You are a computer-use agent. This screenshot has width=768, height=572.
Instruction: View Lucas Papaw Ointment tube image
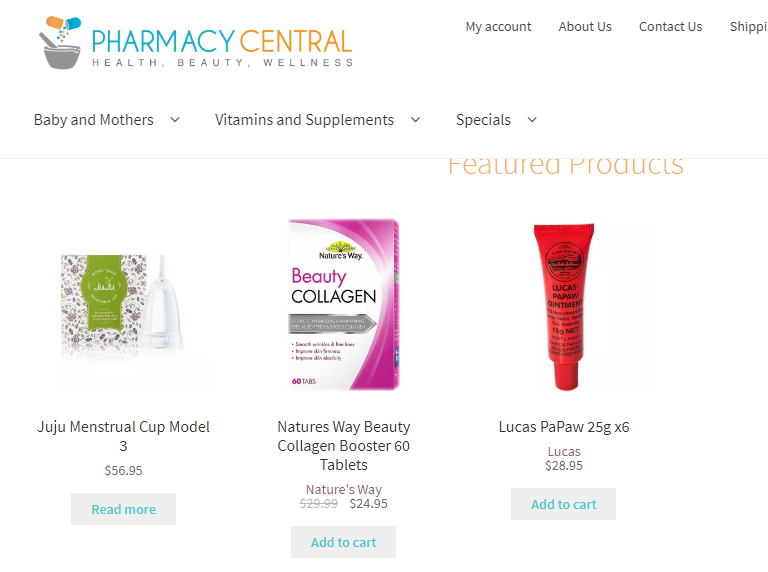564,306
